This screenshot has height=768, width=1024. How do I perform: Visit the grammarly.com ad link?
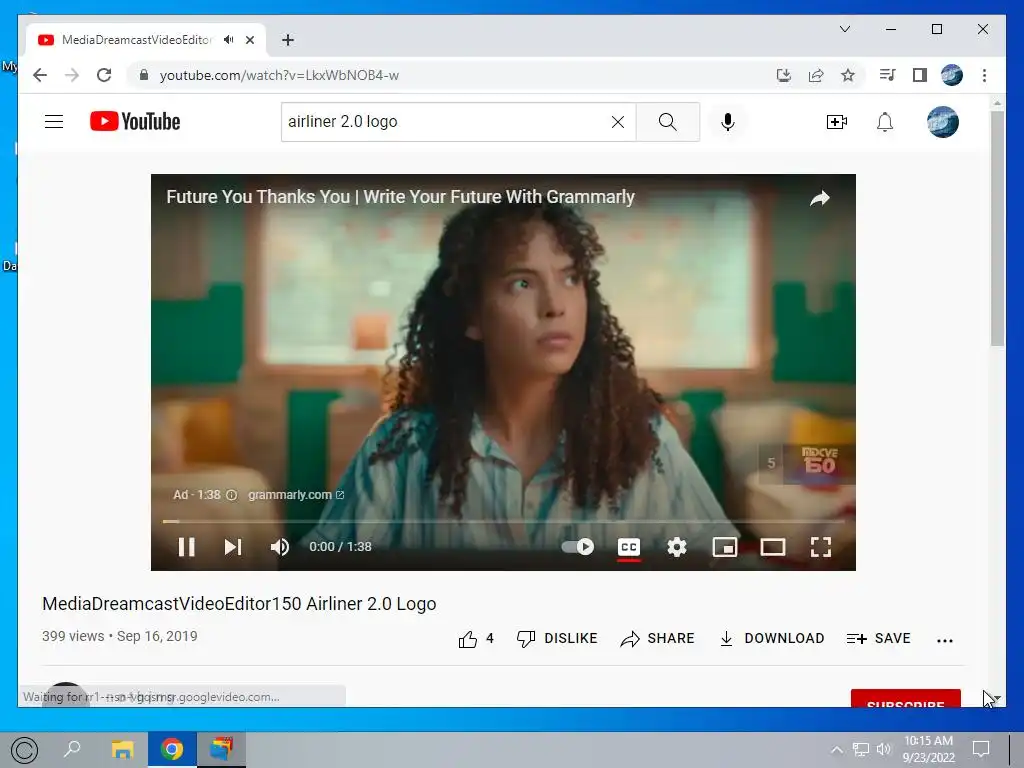[296, 495]
